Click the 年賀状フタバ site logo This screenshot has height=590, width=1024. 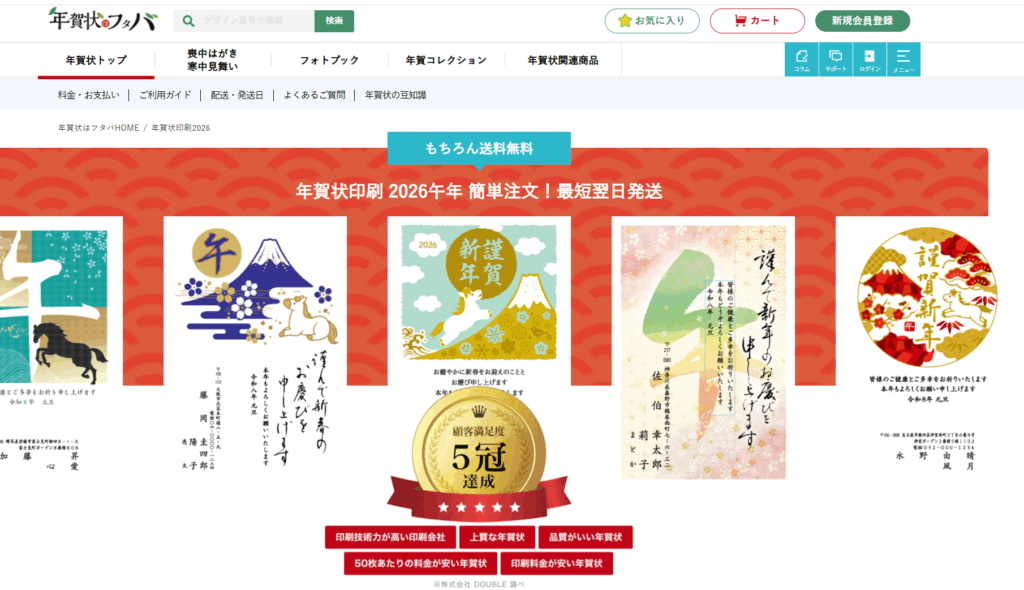(x=103, y=20)
